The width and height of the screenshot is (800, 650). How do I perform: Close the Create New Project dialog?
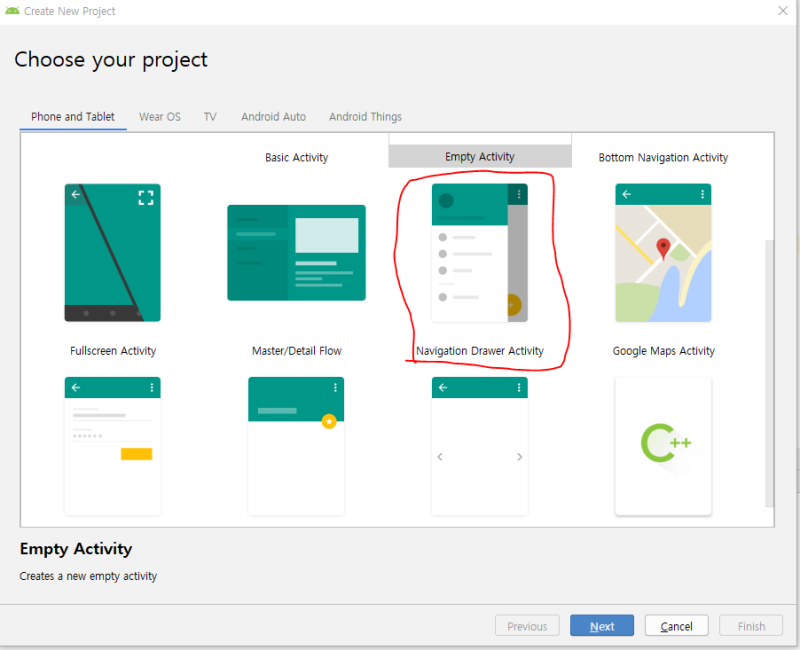point(783,11)
